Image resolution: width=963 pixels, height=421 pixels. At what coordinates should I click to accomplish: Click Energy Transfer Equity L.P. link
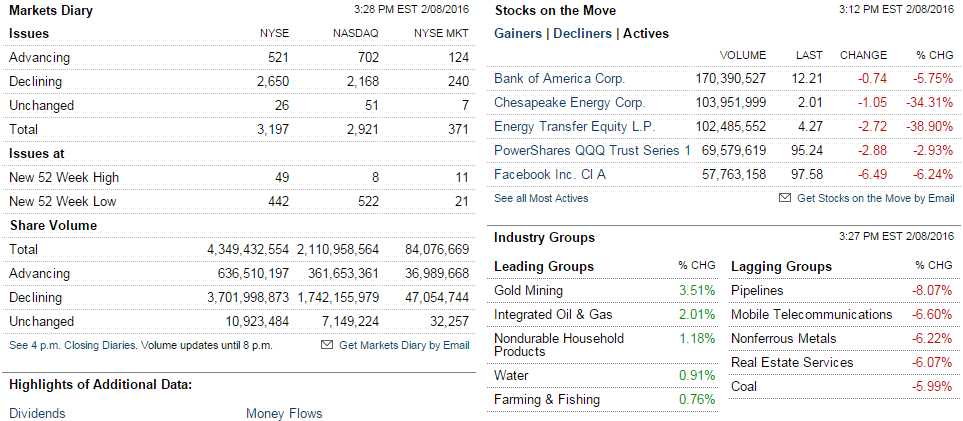click(x=575, y=126)
